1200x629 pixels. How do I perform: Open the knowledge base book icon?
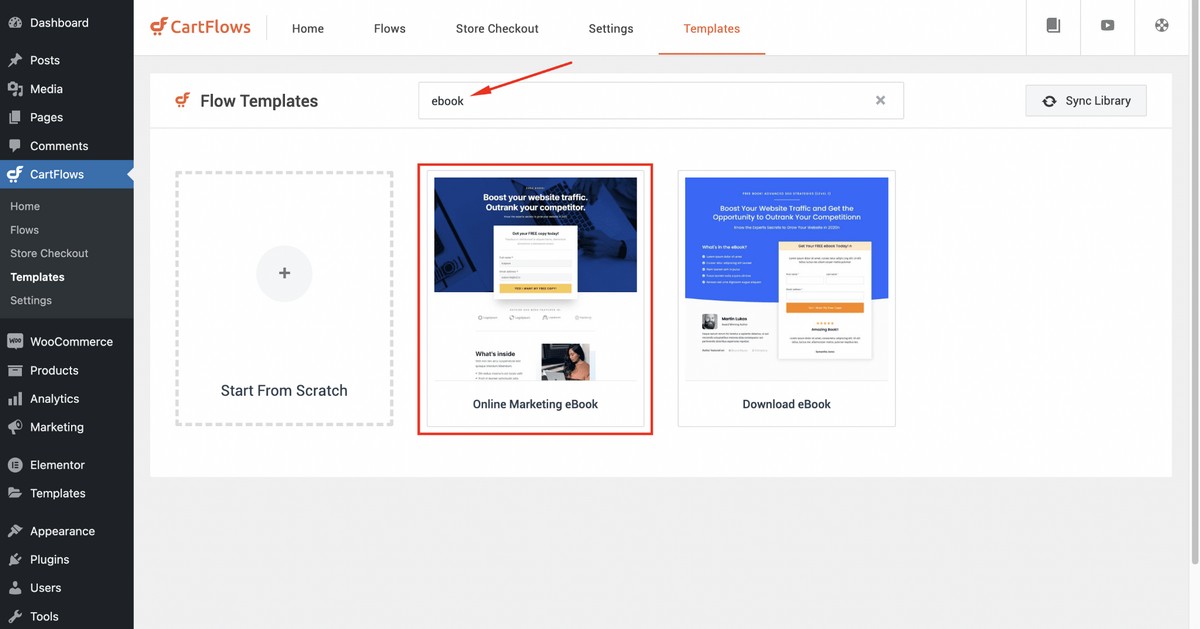click(1053, 26)
